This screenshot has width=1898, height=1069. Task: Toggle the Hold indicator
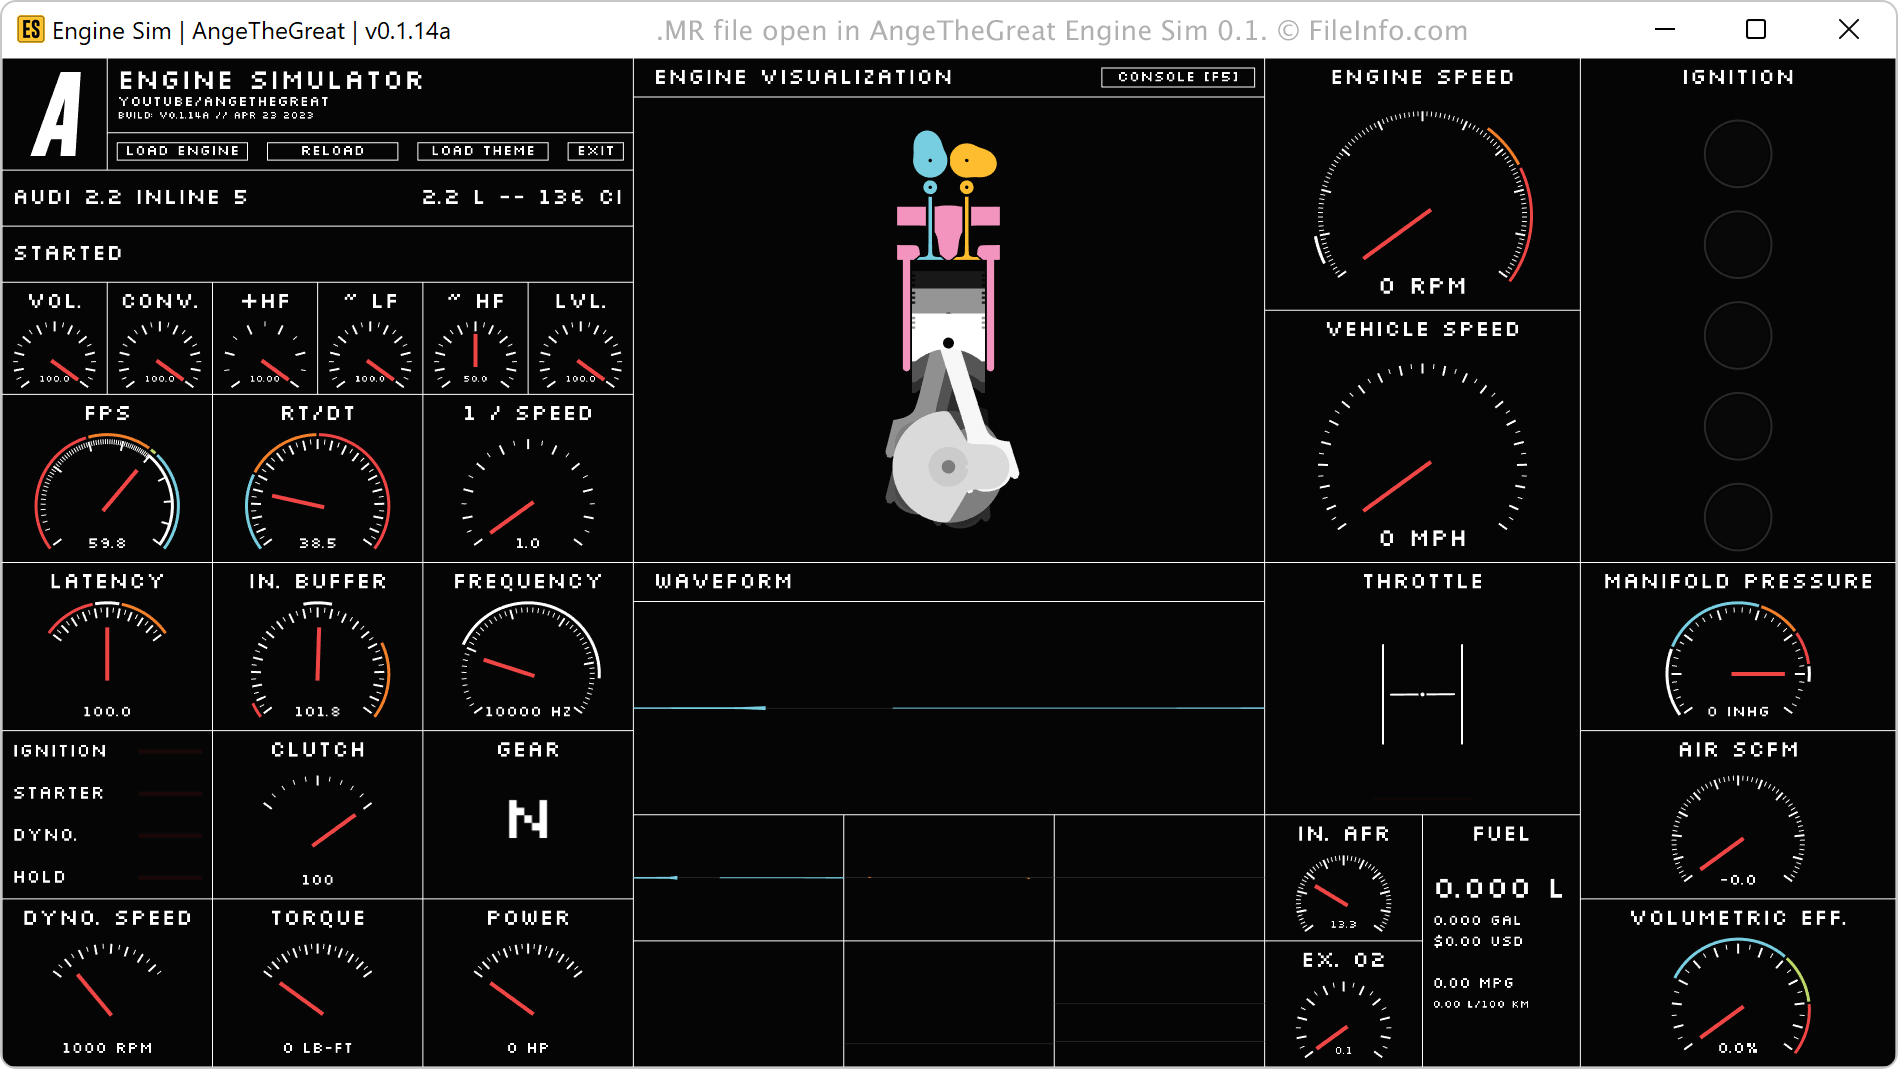(x=170, y=877)
